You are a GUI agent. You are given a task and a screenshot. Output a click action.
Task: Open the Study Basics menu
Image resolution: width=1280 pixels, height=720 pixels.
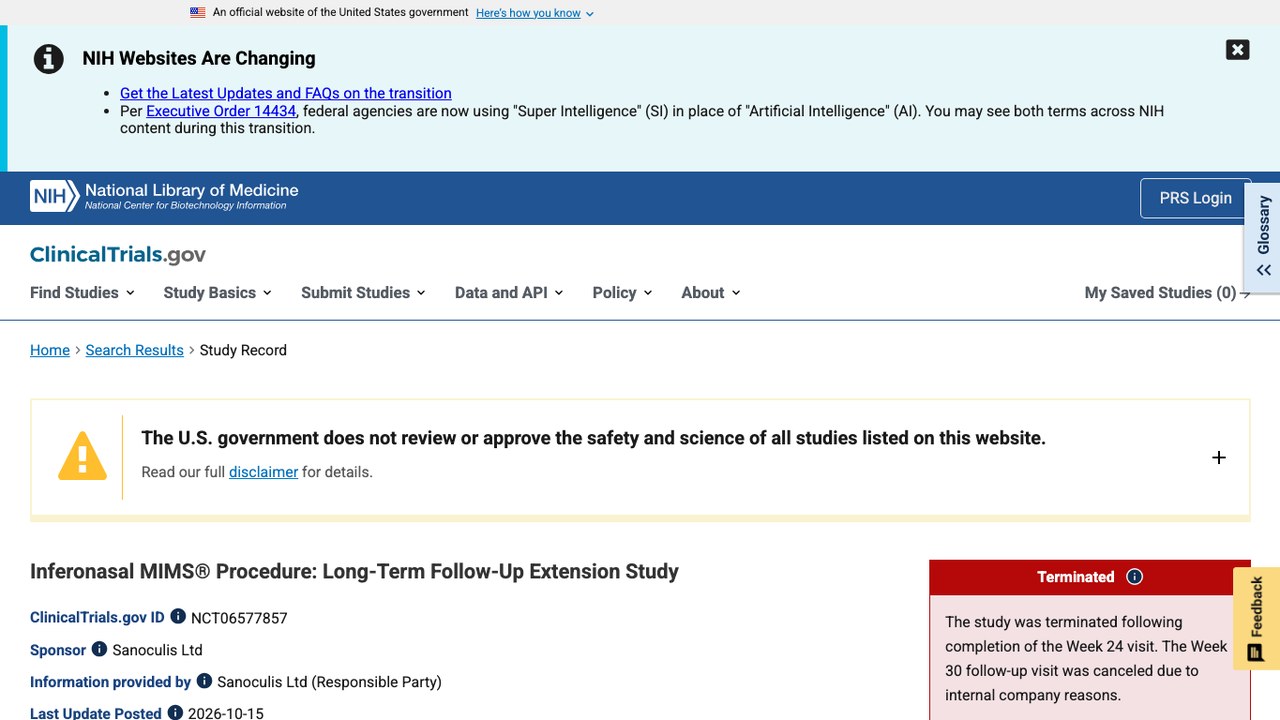click(x=217, y=292)
